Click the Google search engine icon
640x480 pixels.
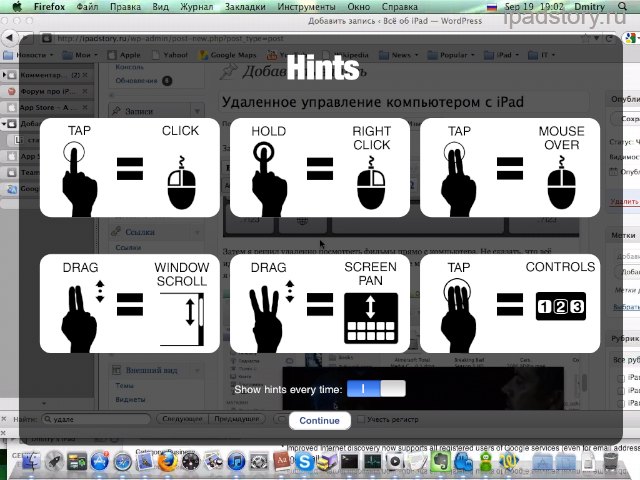pyautogui.click(x=631, y=38)
